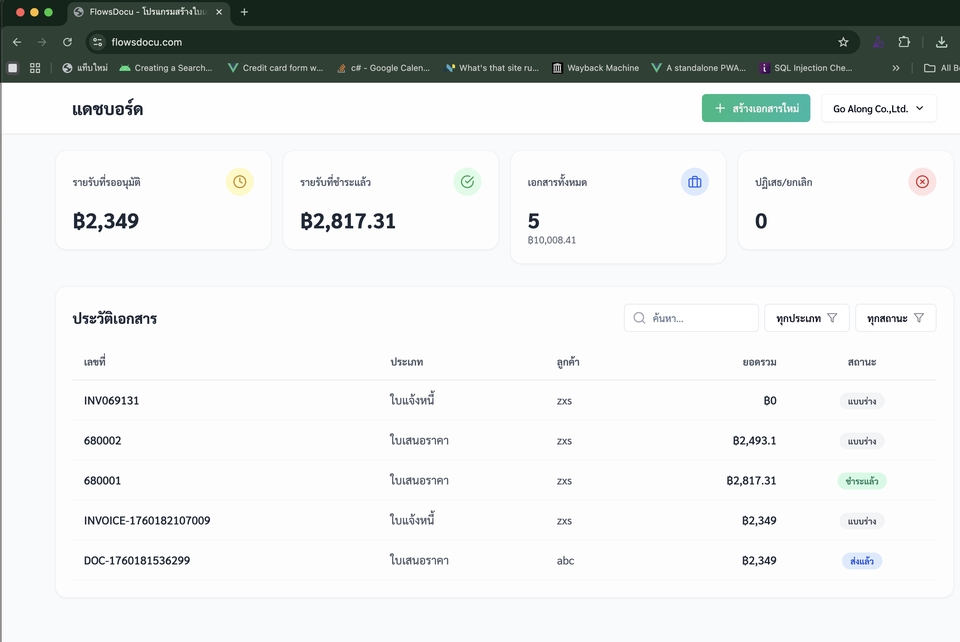
Task: Click the red X icon on rejected card
Action: [x=922, y=182]
